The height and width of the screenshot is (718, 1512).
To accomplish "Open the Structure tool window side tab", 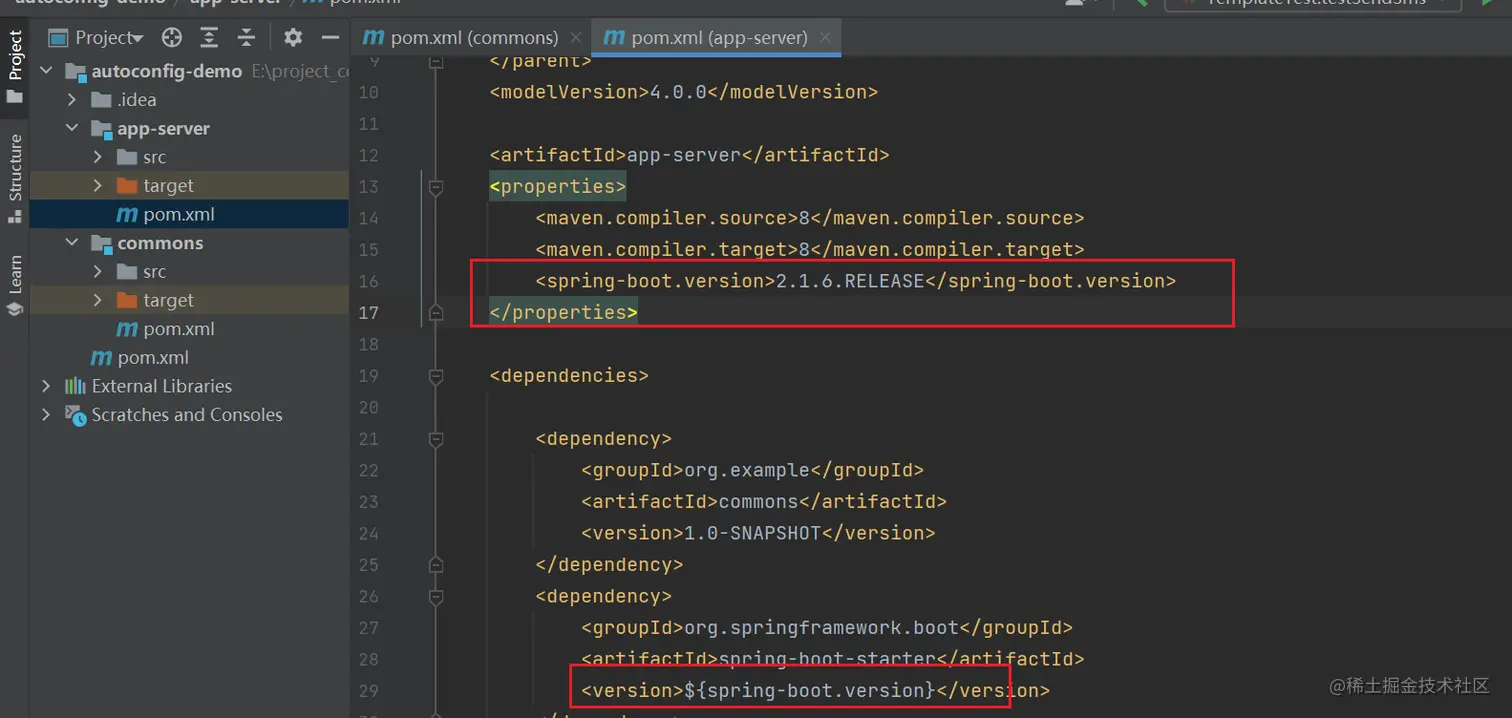I will [x=15, y=178].
